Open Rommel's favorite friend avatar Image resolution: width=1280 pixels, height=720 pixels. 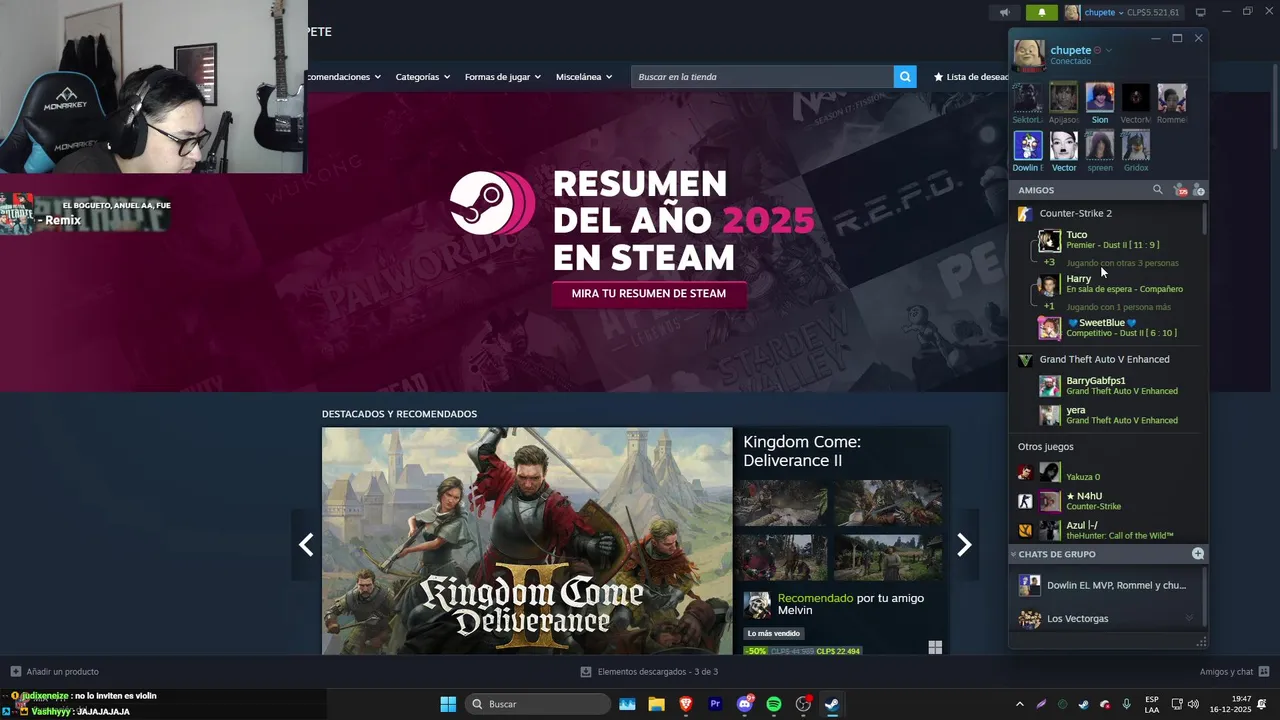tap(1172, 97)
